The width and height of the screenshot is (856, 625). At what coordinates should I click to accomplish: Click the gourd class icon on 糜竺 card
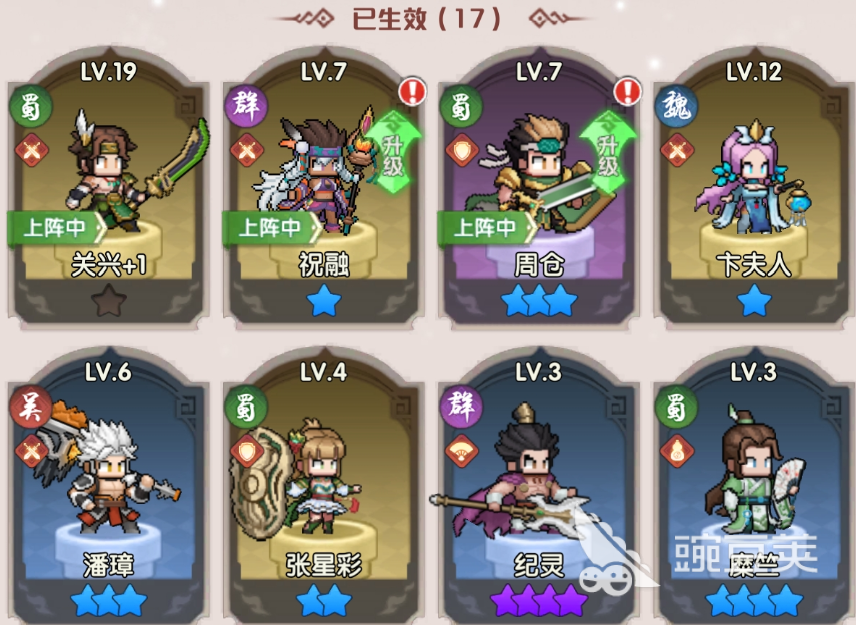[677, 451]
